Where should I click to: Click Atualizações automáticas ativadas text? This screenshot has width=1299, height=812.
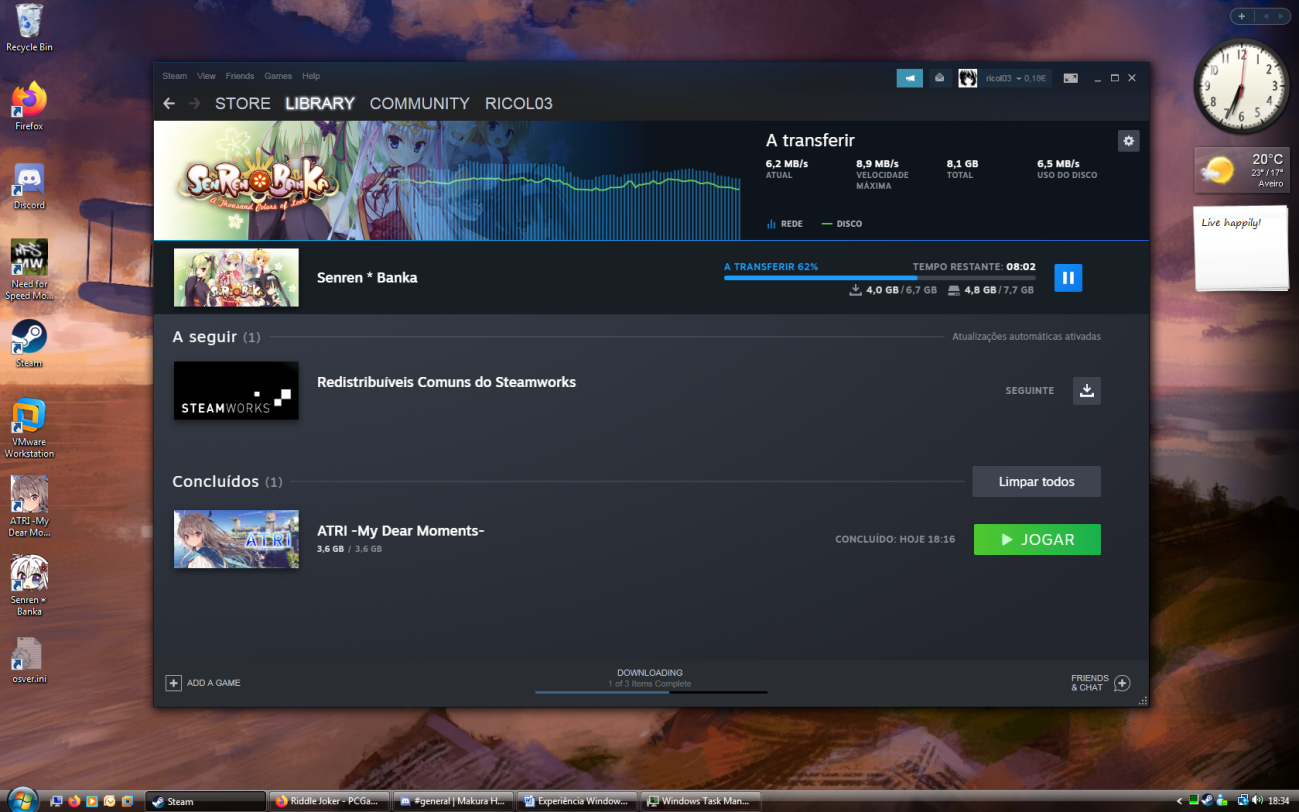click(x=1026, y=337)
